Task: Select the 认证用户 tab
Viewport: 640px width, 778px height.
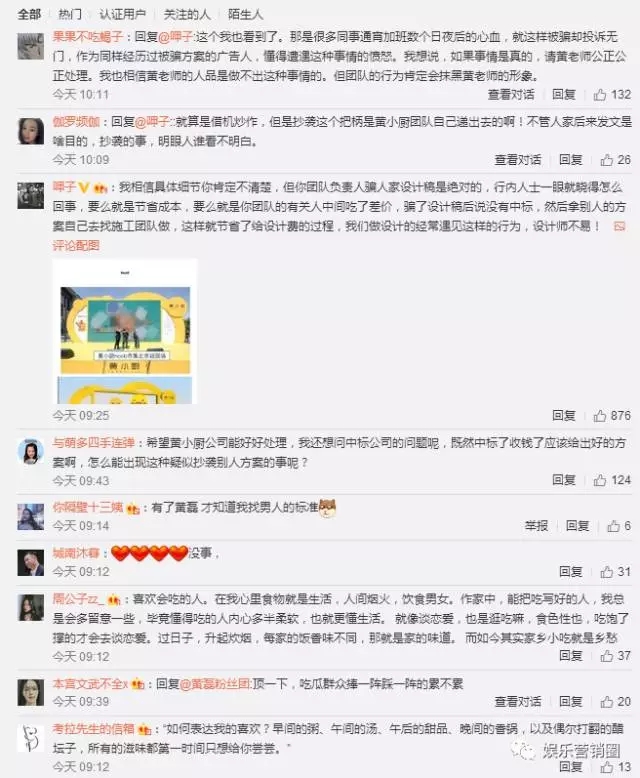Action: pos(123,14)
